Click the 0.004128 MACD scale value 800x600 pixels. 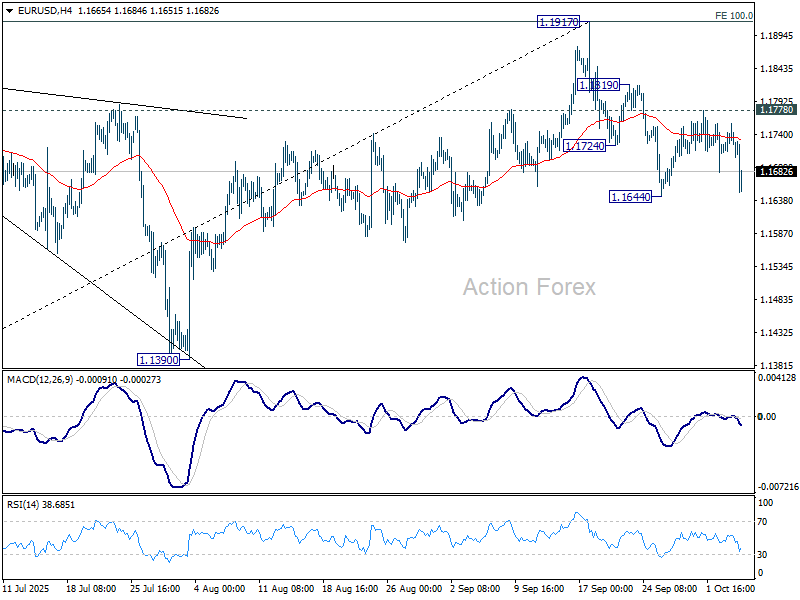pos(777,377)
